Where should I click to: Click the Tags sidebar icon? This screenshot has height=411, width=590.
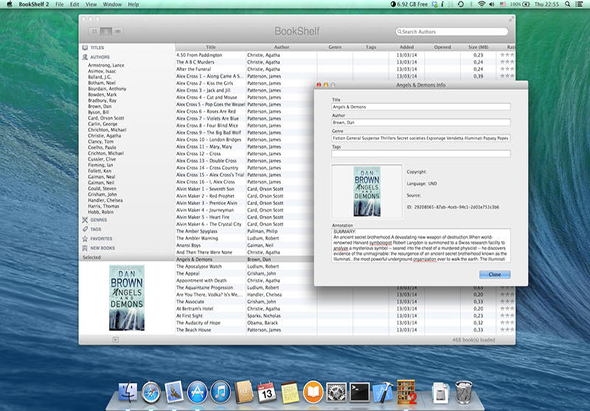click(85, 229)
